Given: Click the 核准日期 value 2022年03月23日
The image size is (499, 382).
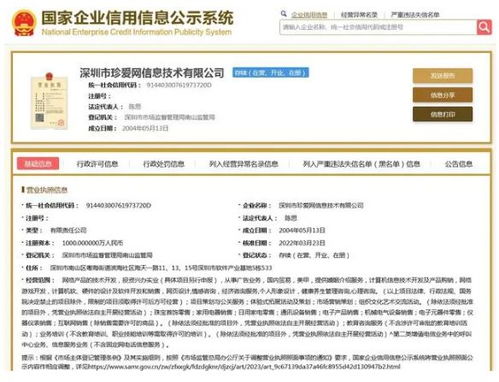Looking at the screenshot, I should [302, 243].
